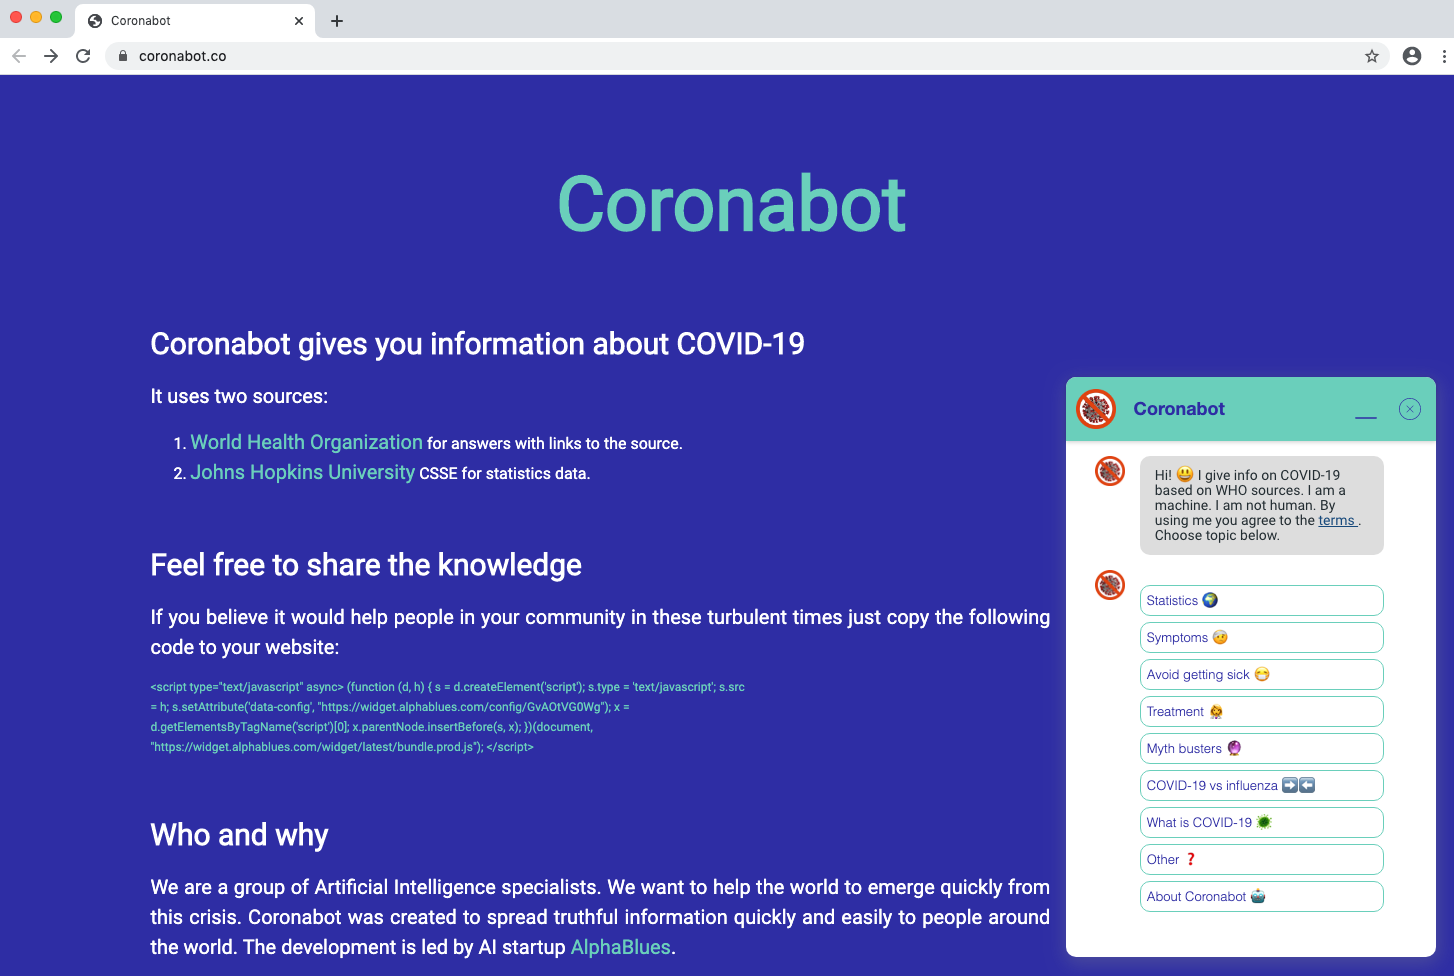1454x976 pixels.
Task: Click the large Coronabot page title
Action: [x=732, y=204]
